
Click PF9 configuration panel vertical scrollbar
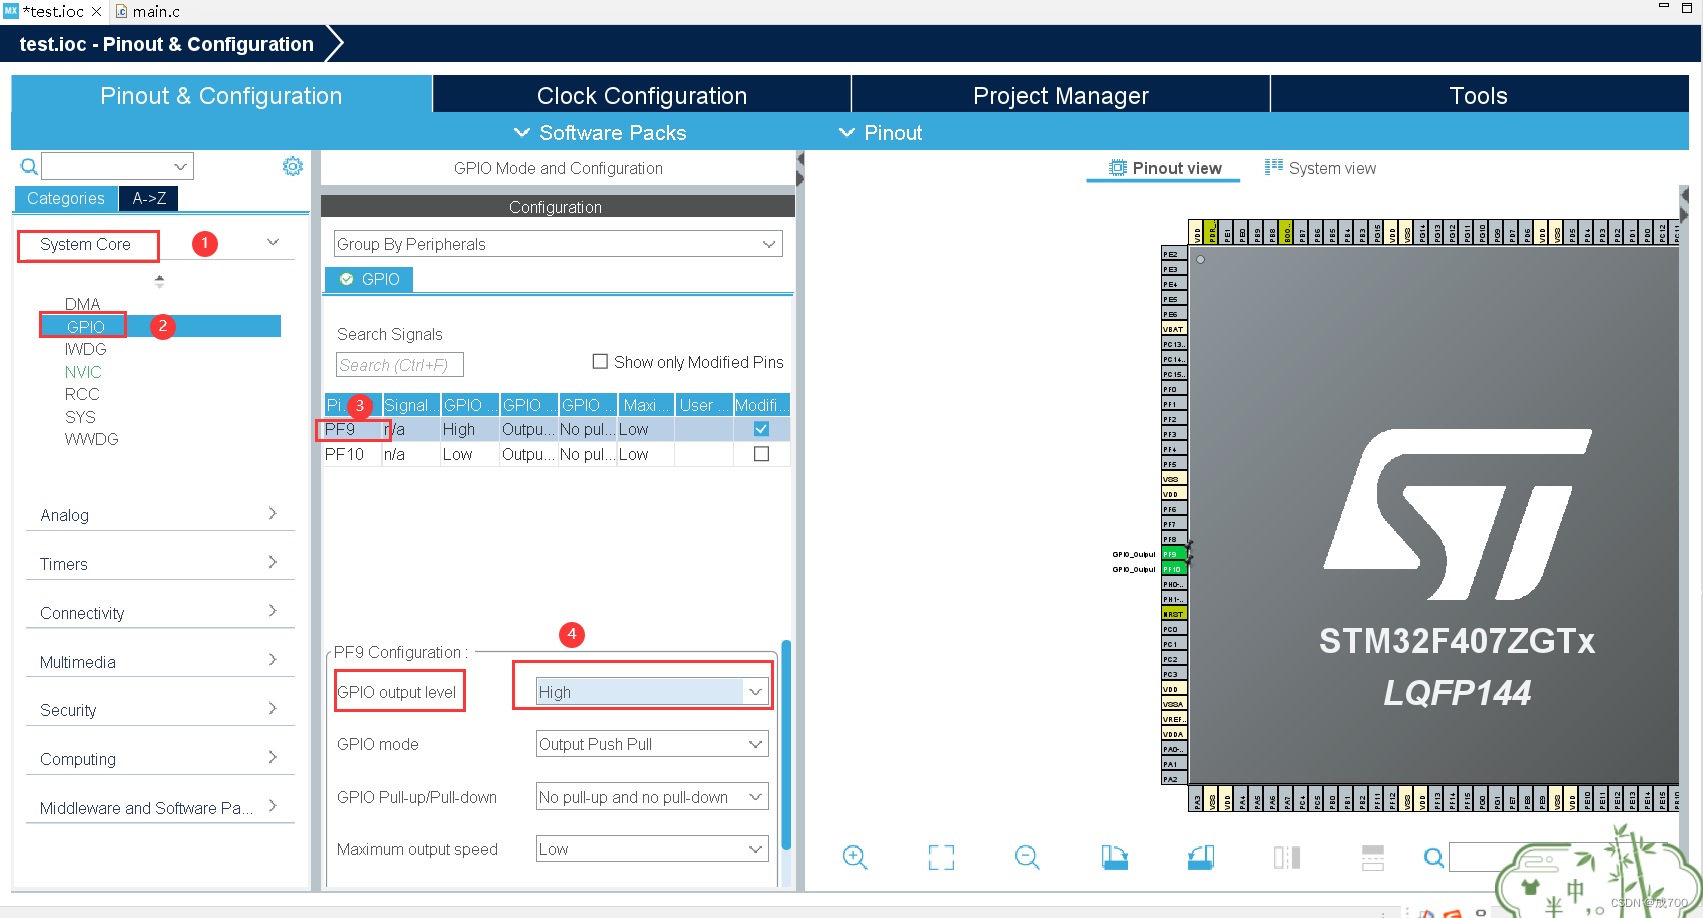click(786, 745)
